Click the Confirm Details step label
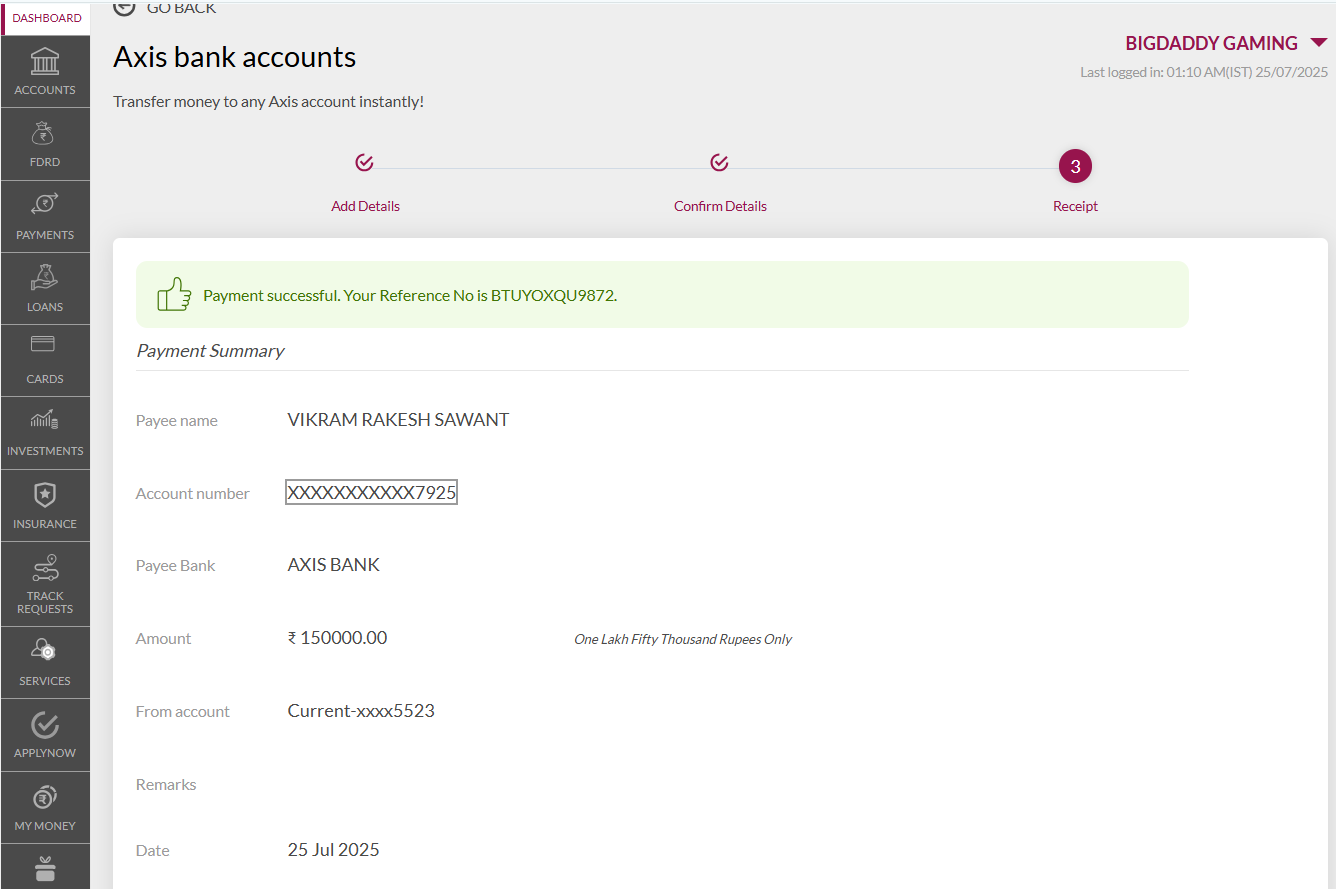The height and width of the screenshot is (889, 1336). click(x=720, y=206)
